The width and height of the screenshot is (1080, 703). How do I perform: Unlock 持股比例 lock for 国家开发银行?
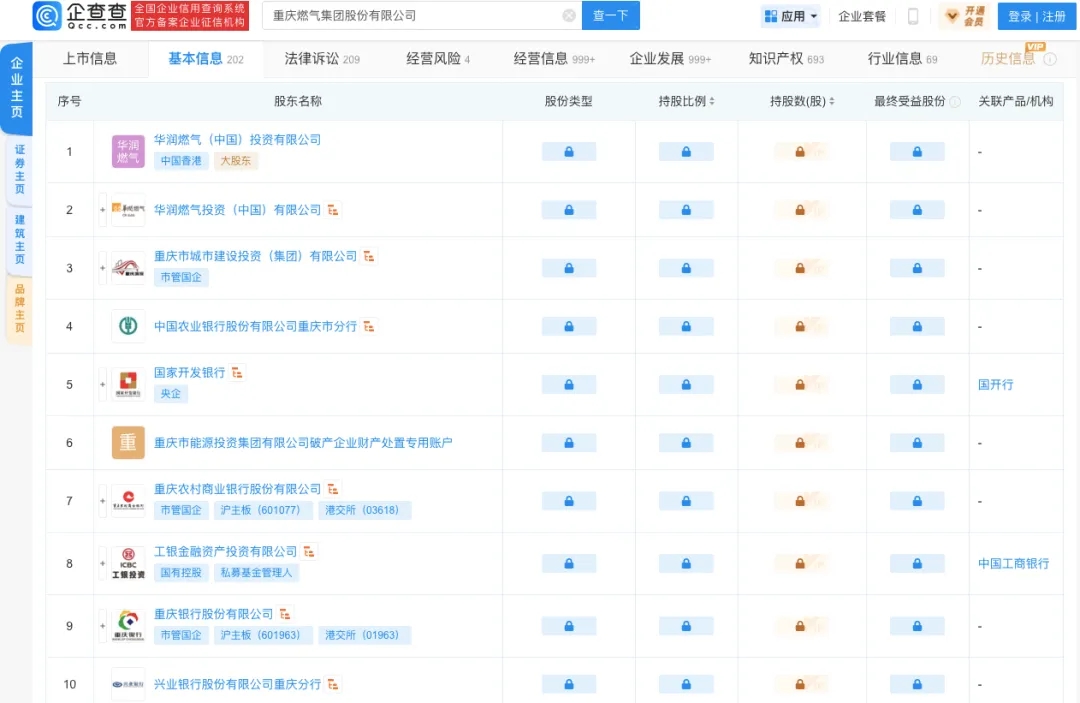click(686, 384)
